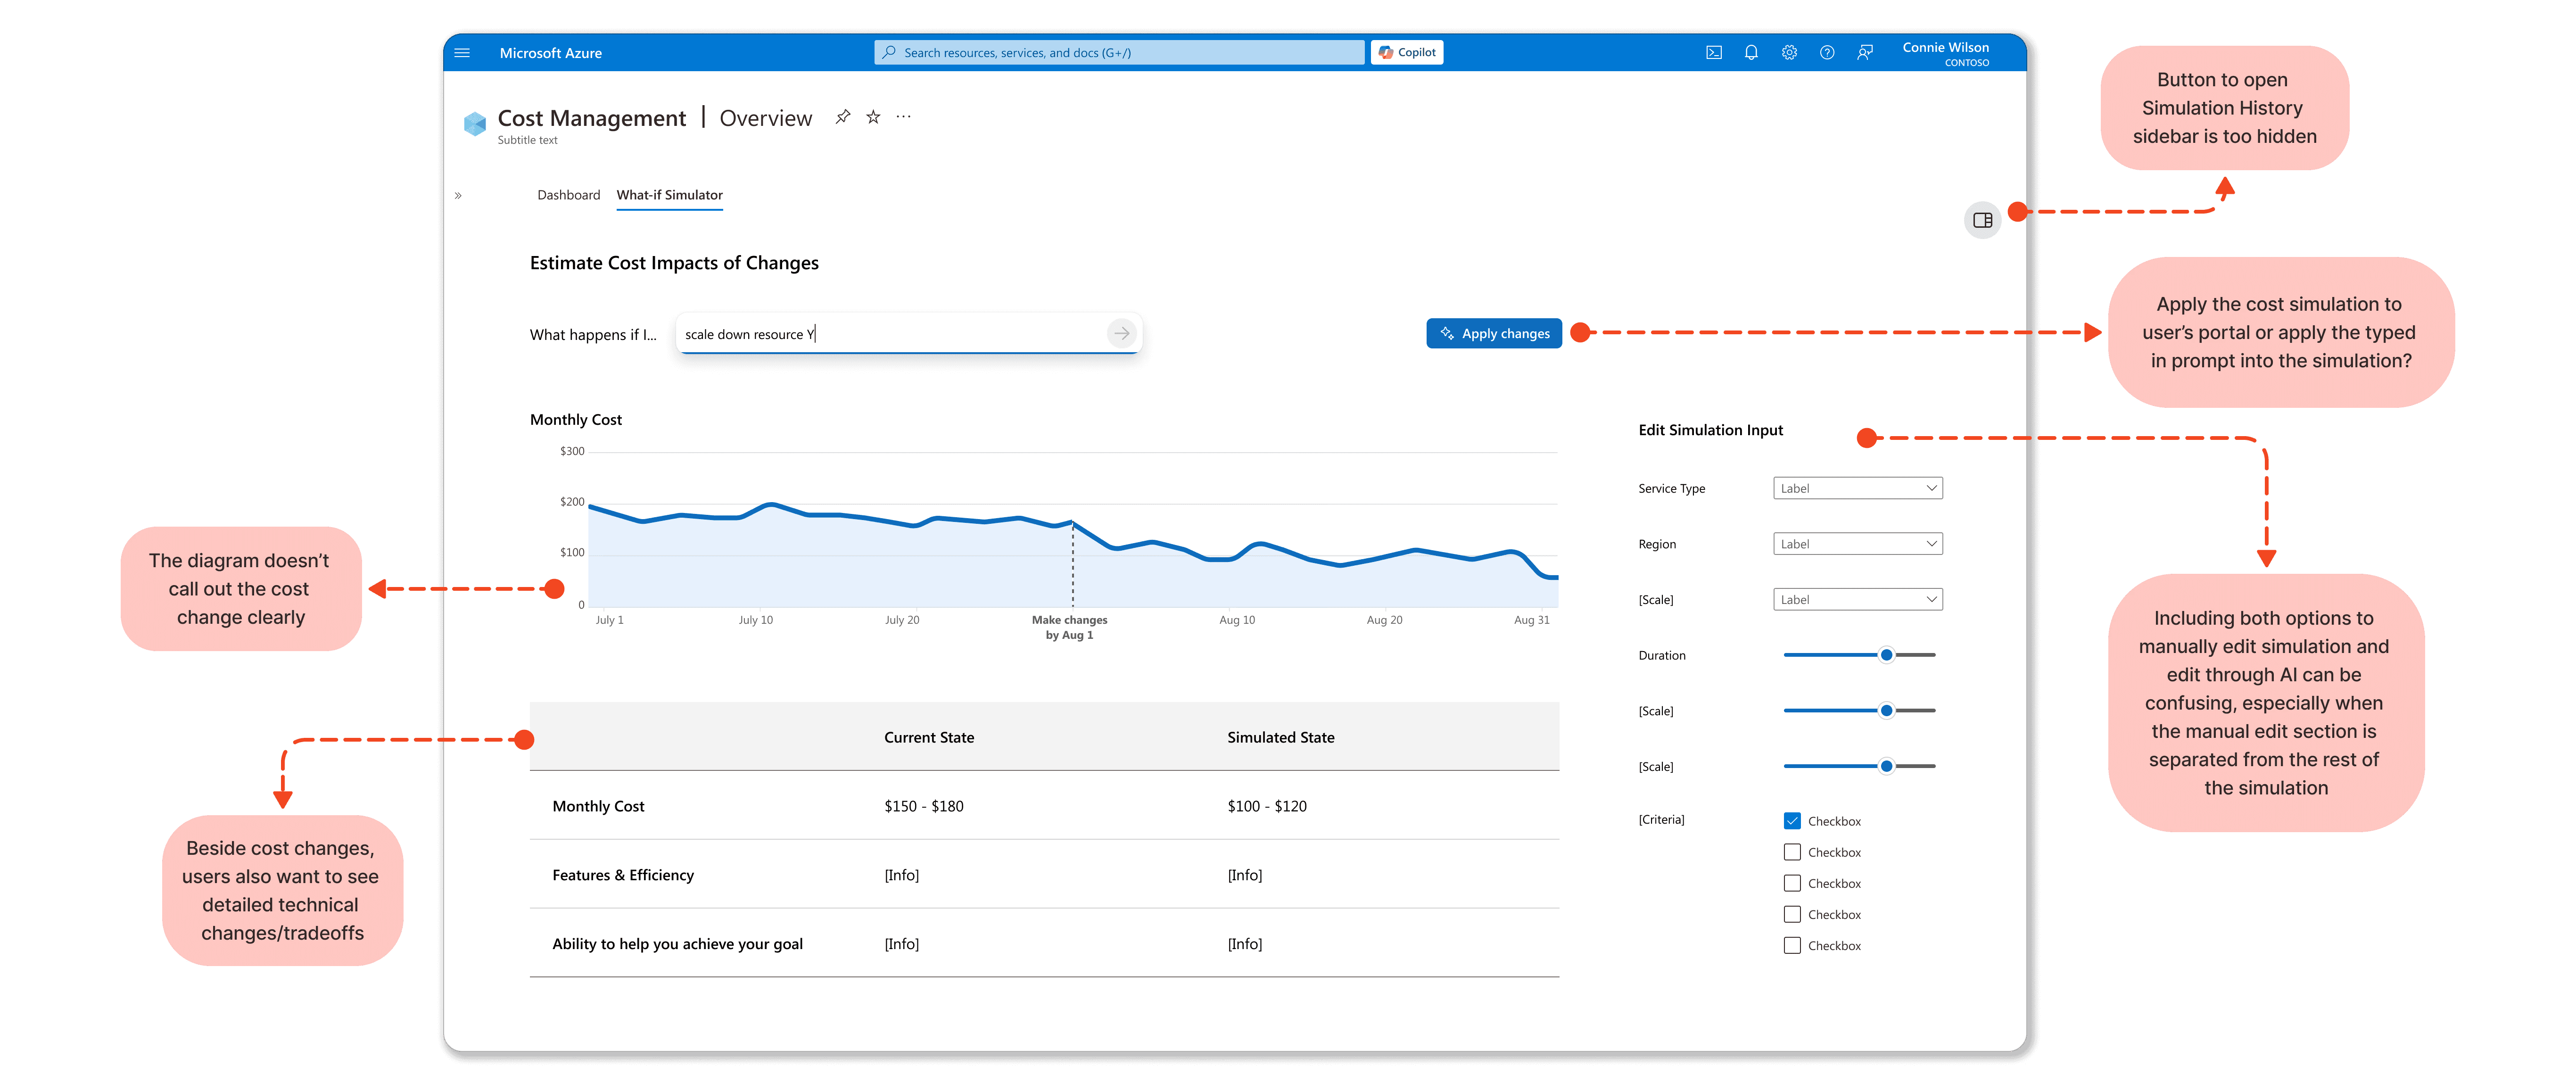Screen dimensions: 2576x1091
Task: Open the help question mark icon
Action: pos(1827,53)
